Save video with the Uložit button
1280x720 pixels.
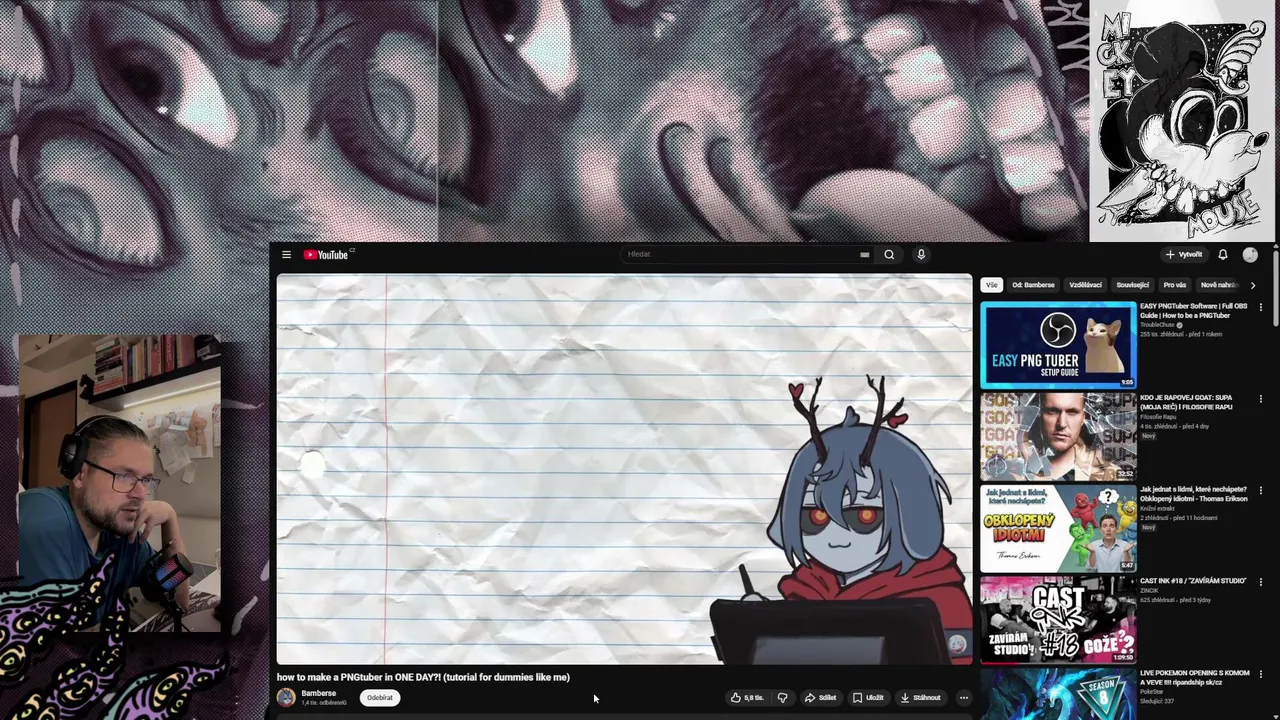868,698
